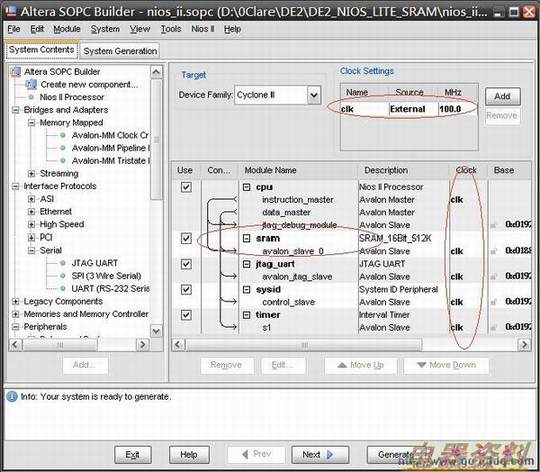Expand the Legacy Components tree node
Image resolution: width=540 pixels, height=472 pixels.
tap(15, 302)
